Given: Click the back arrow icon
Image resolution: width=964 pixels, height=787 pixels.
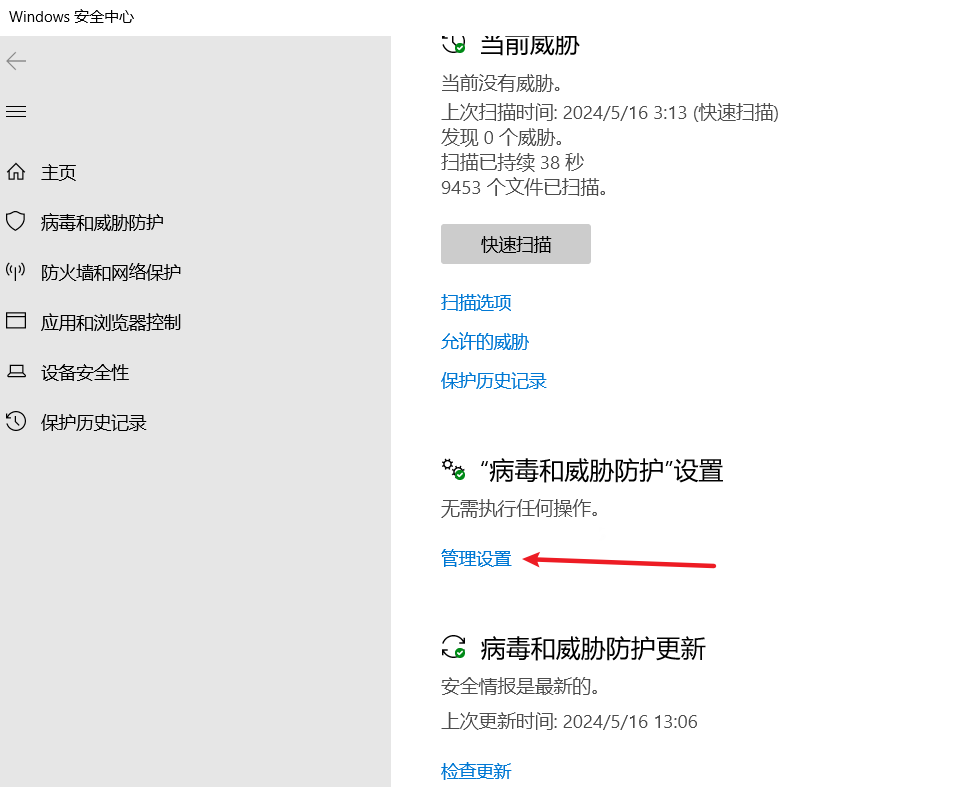Looking at the screenshot, I should pyautogui.click(x=16, y=61).
